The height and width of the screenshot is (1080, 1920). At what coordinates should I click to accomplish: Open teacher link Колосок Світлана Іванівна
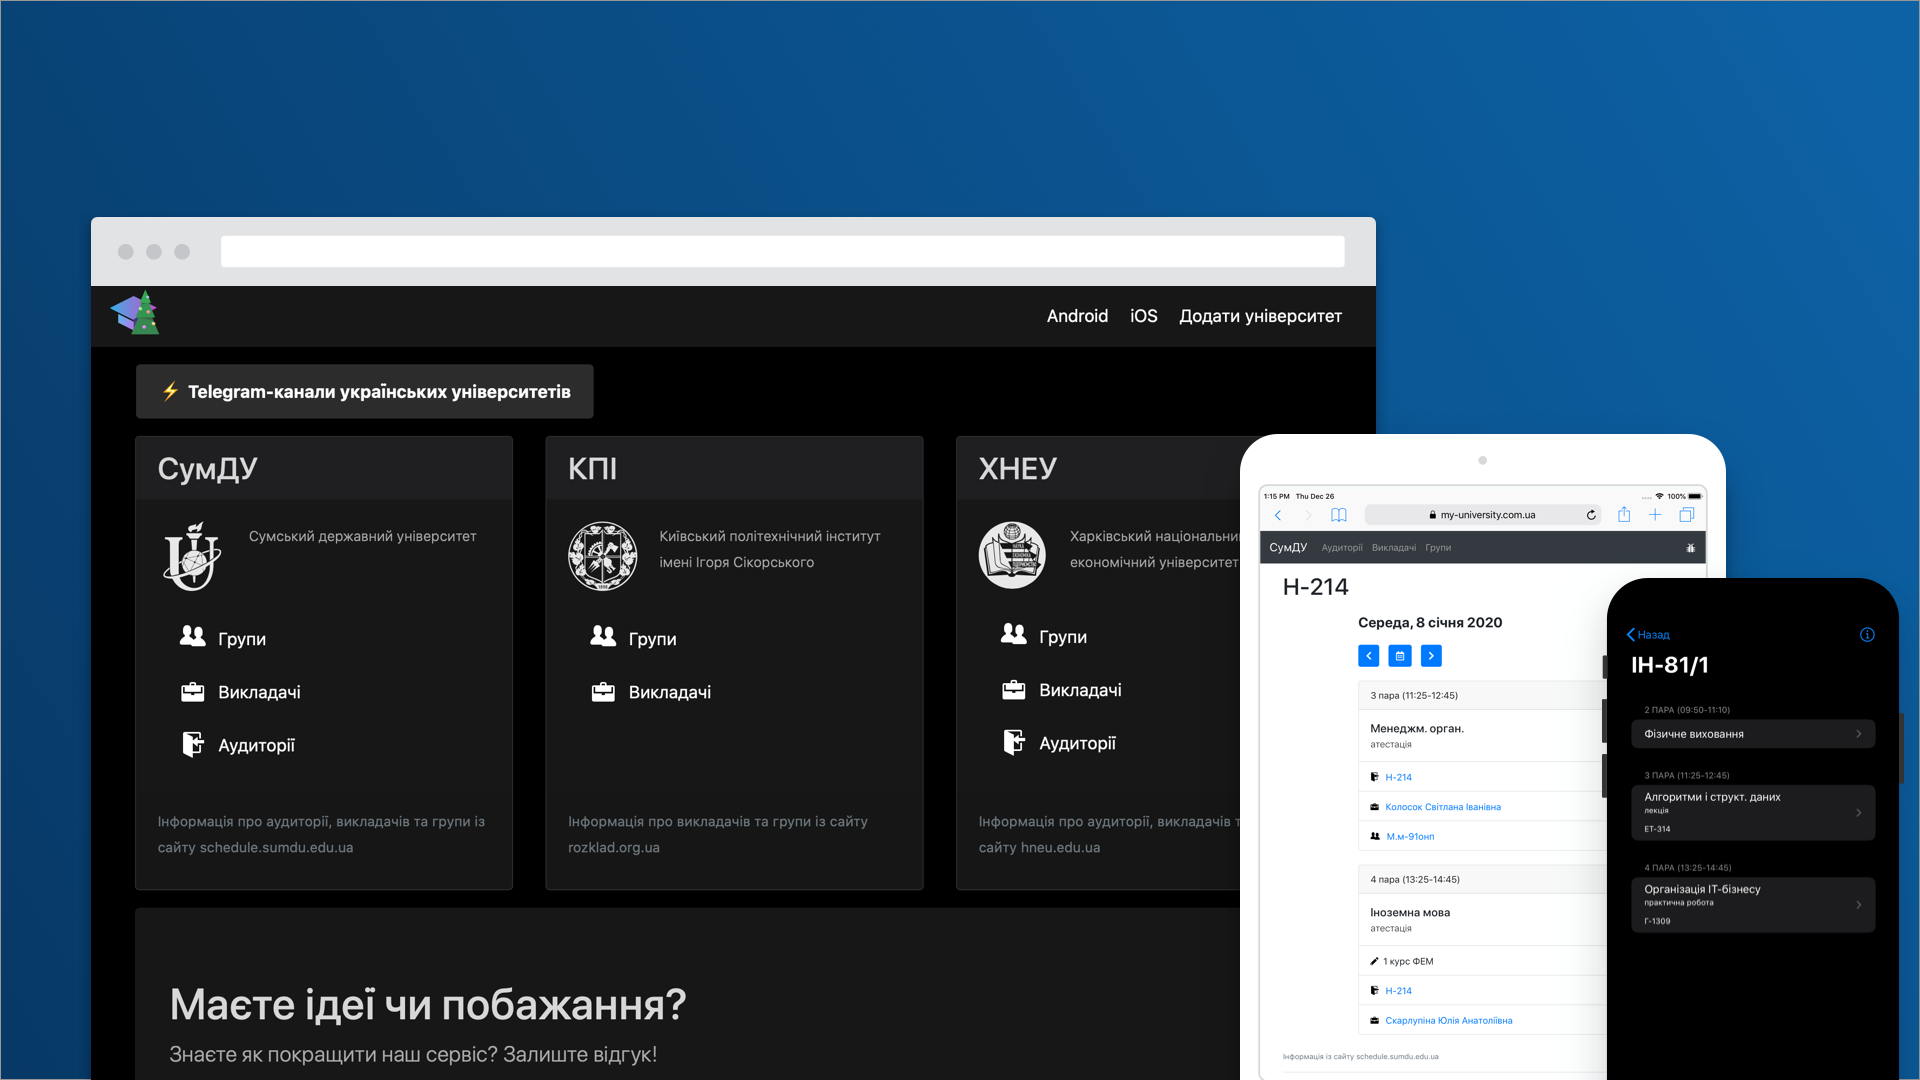1442,807
